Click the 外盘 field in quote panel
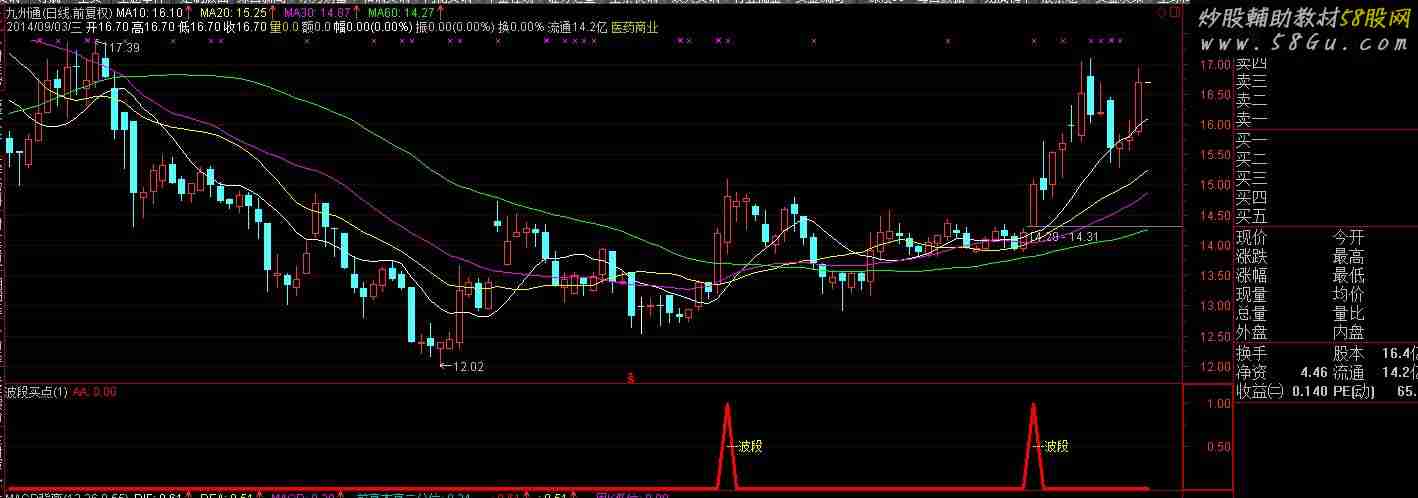This screenshot has height=498, width=1418. [1252, 333]
